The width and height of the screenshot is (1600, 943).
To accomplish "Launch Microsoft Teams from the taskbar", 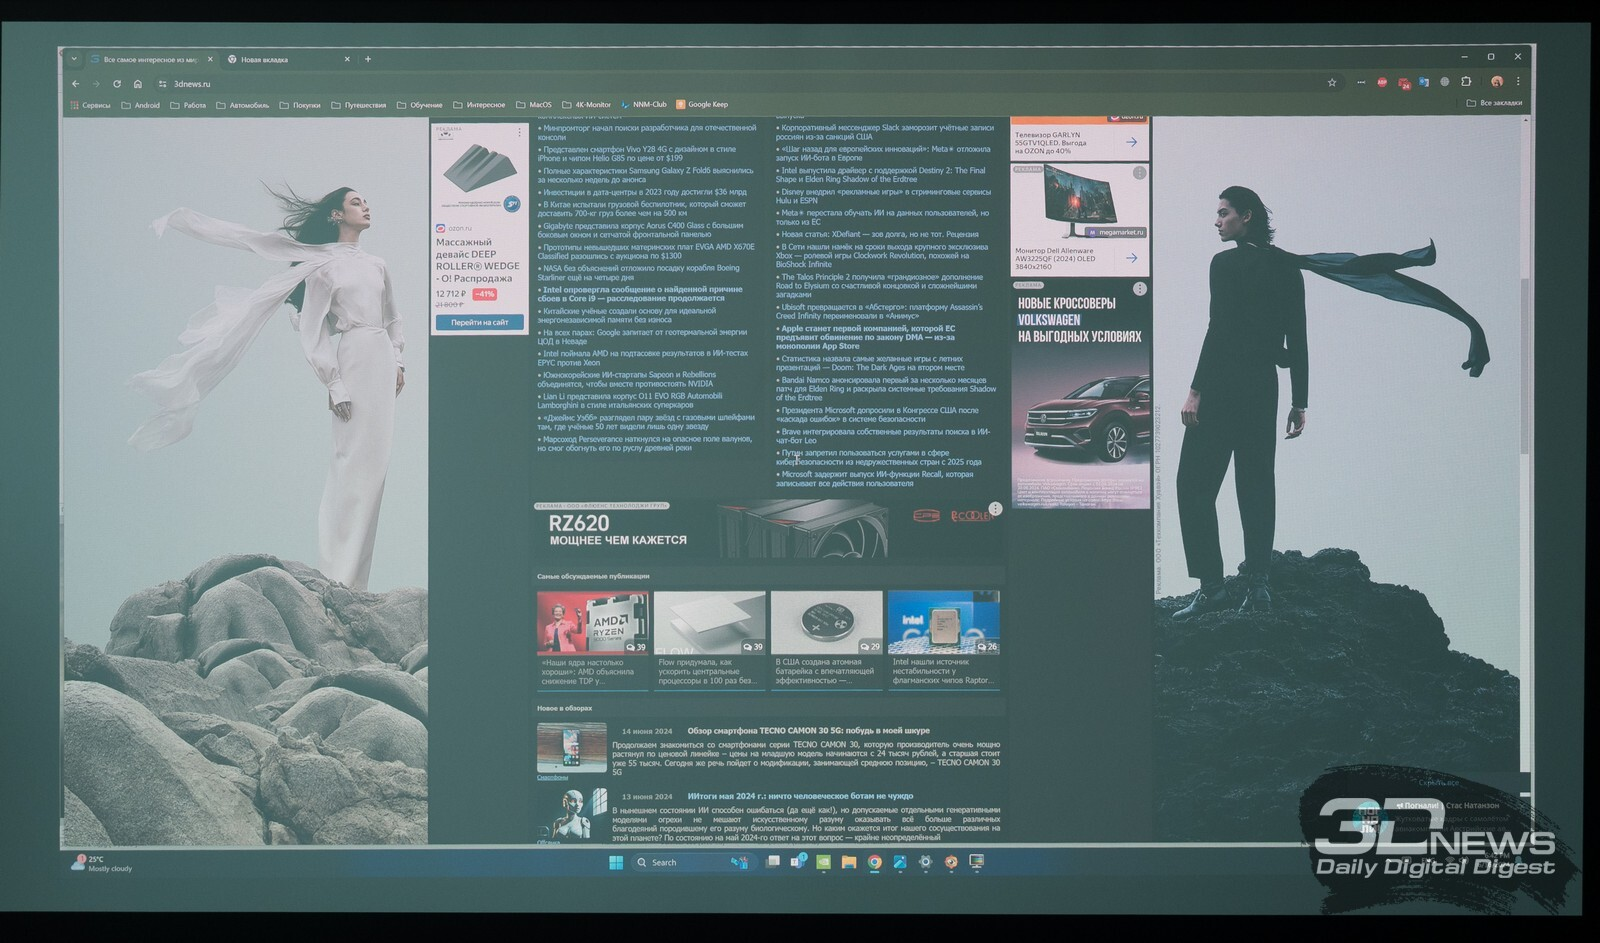I will 799,861.
